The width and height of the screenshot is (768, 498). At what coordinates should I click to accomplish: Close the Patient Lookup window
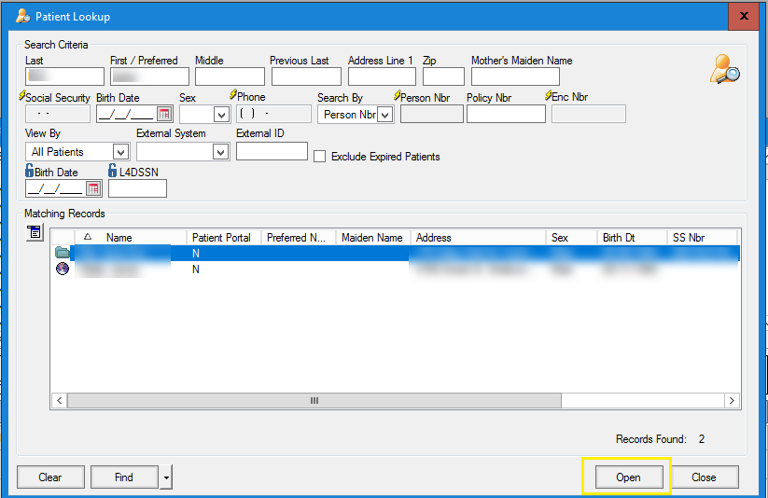[x=744, y=16]
